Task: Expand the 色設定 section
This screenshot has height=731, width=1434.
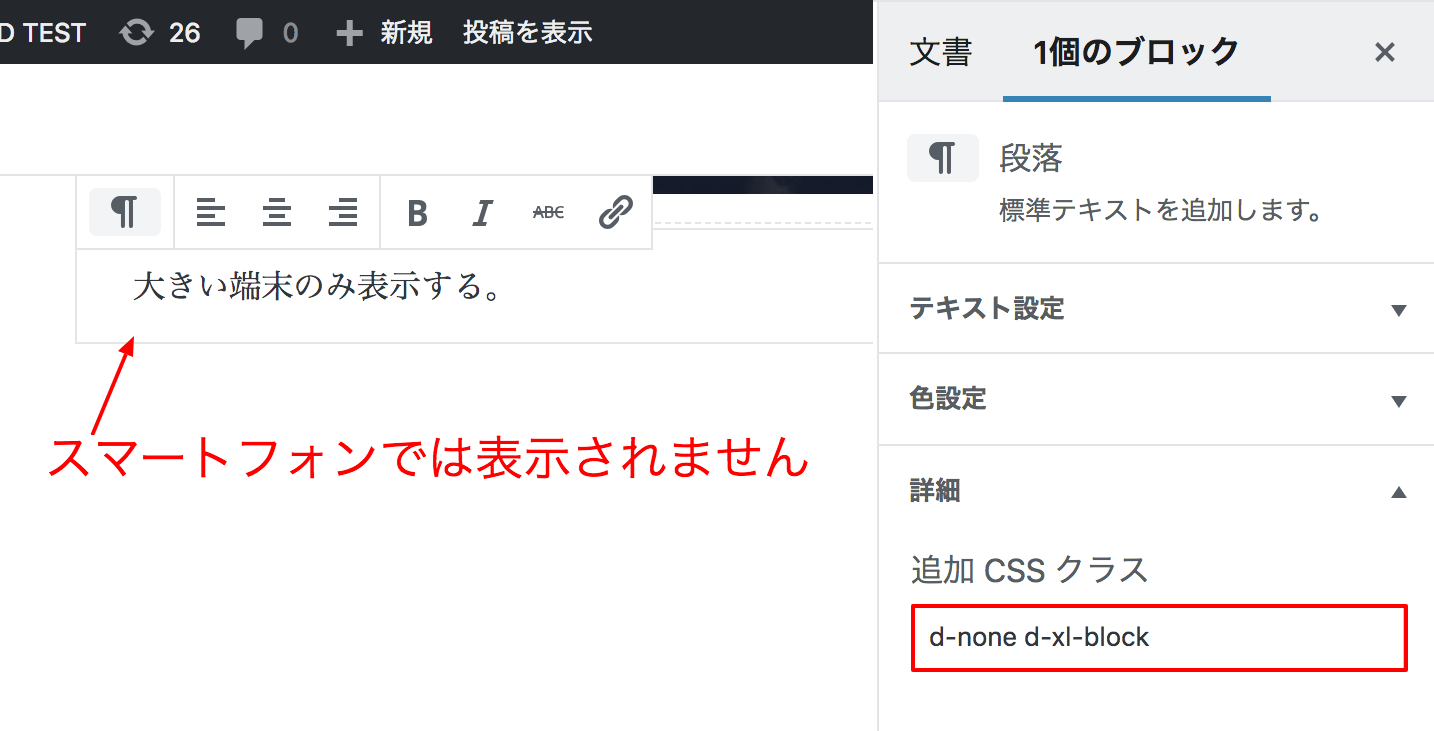Action: [1156, 399]
